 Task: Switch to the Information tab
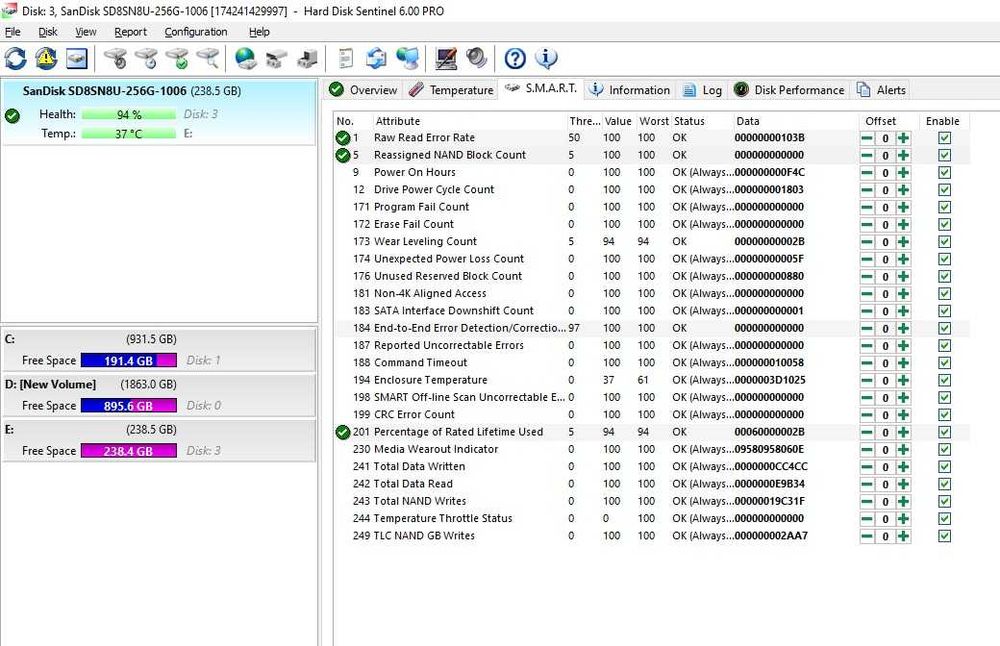[x=629, y=90]
